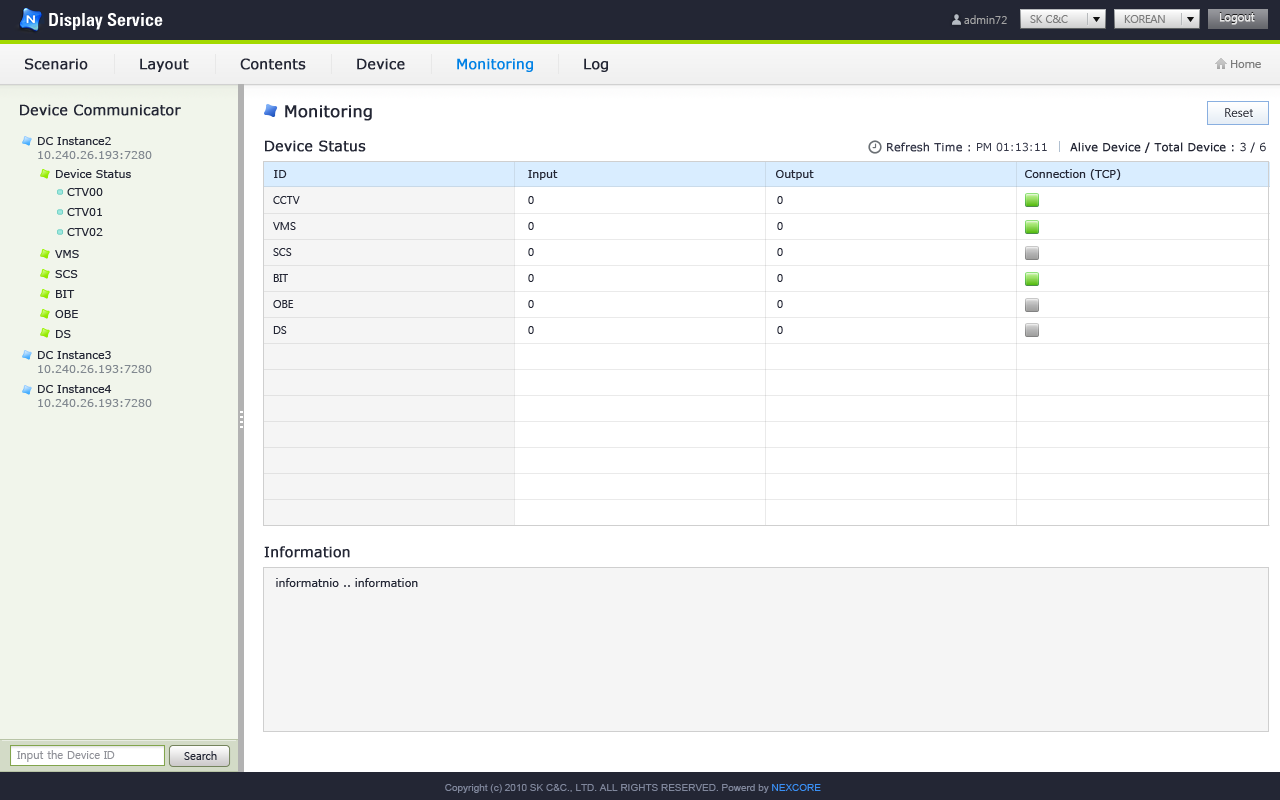Click the green icon beside SCS in tree
This screenshot has height=800, width=1280.
click(45, 274)
